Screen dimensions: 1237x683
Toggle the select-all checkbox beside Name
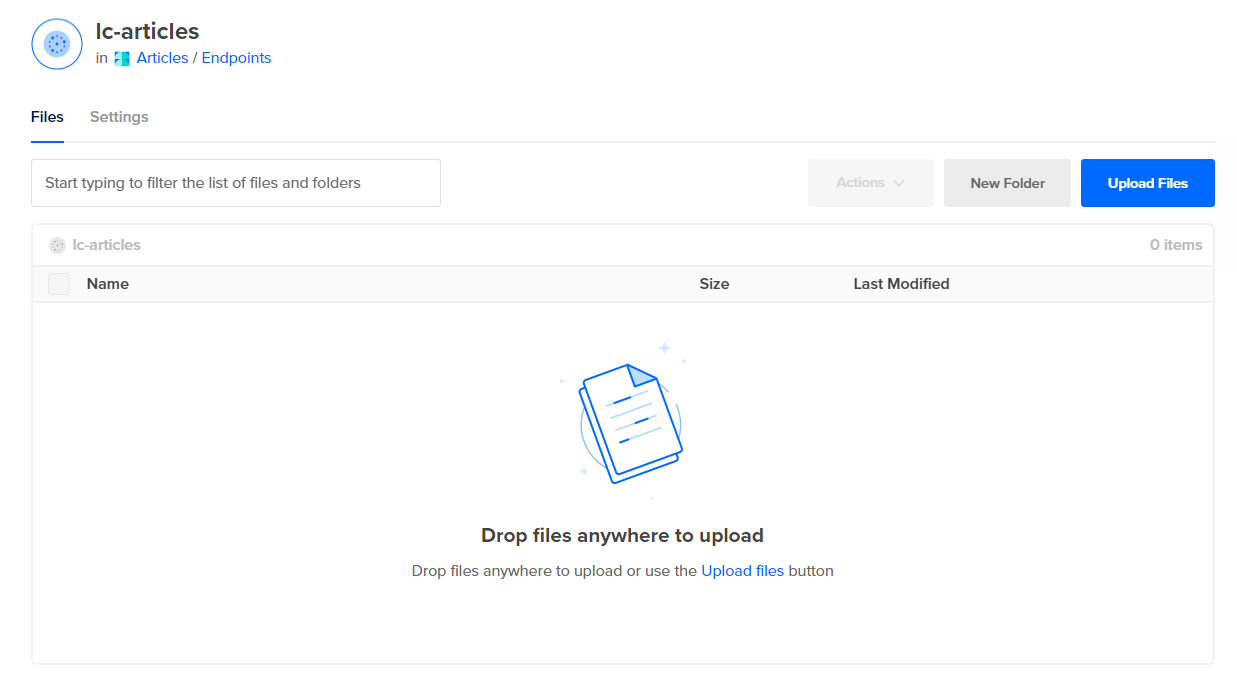click(59, 284)
